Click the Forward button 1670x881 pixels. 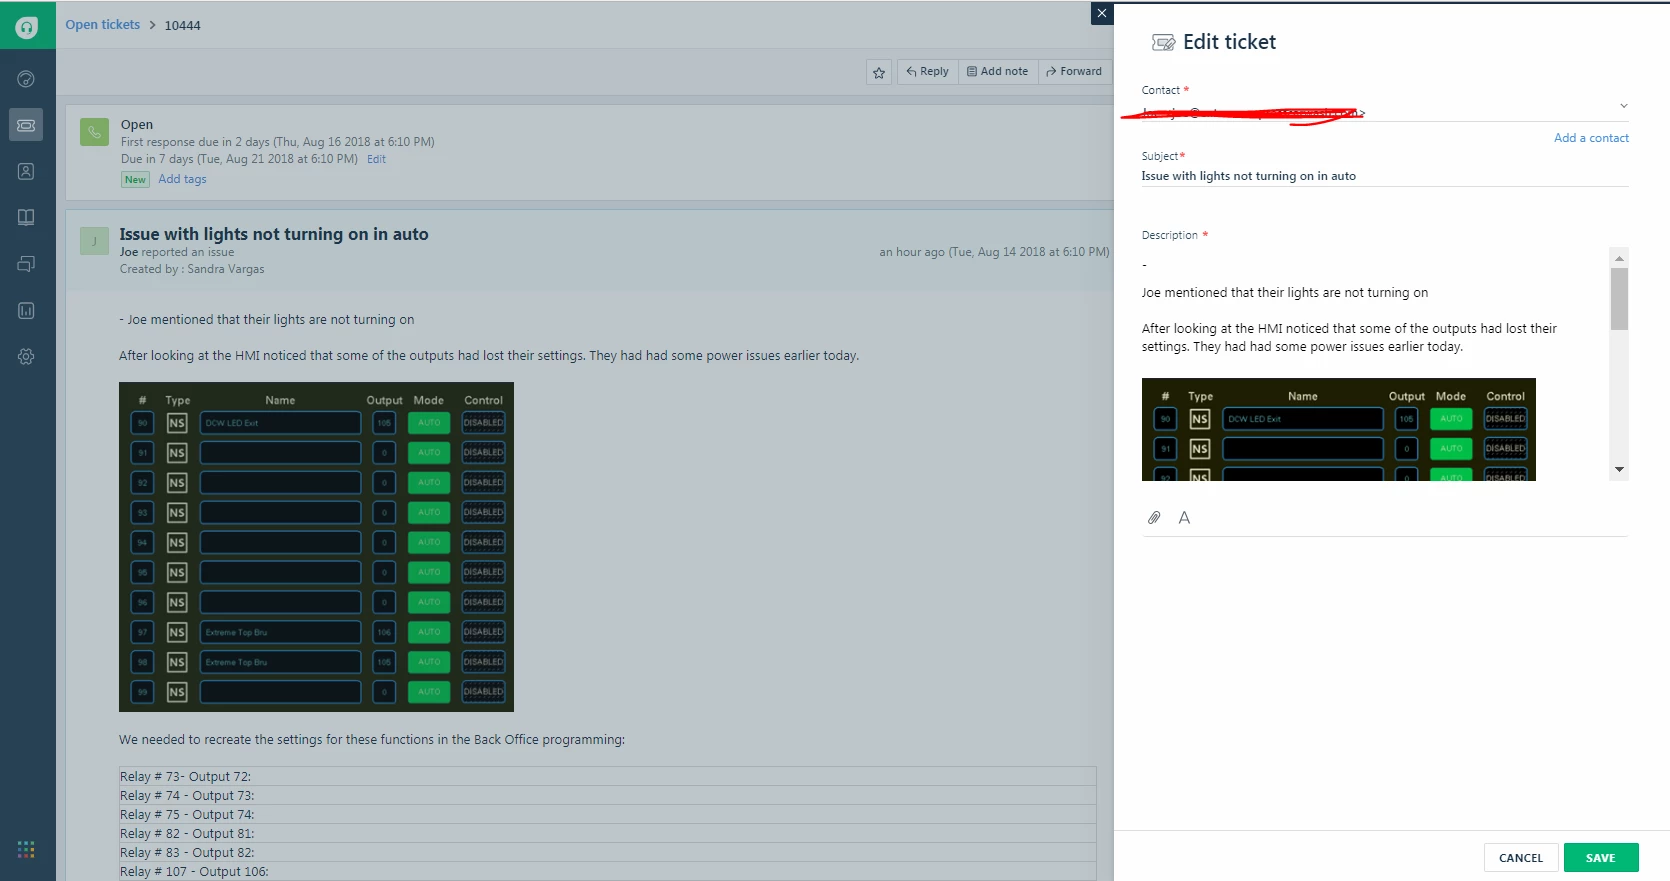tap(1074, 72)
